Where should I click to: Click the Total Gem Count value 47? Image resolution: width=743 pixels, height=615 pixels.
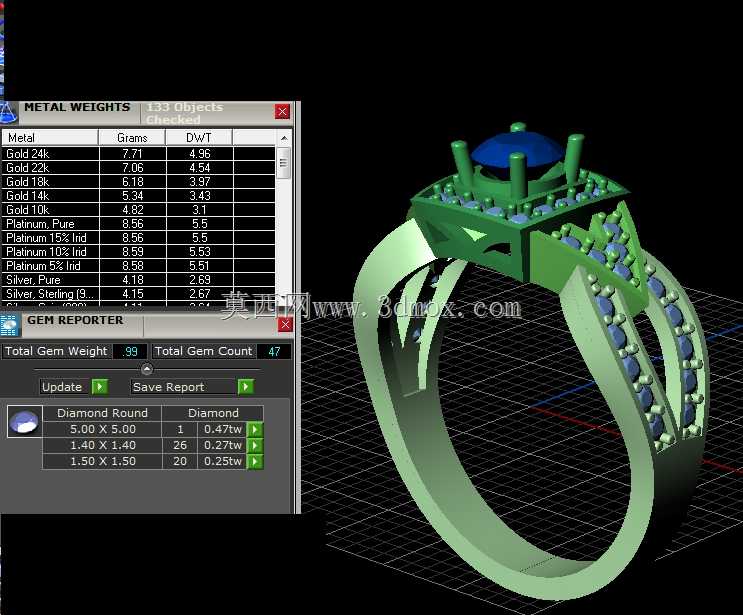click(x=274, y=352)
